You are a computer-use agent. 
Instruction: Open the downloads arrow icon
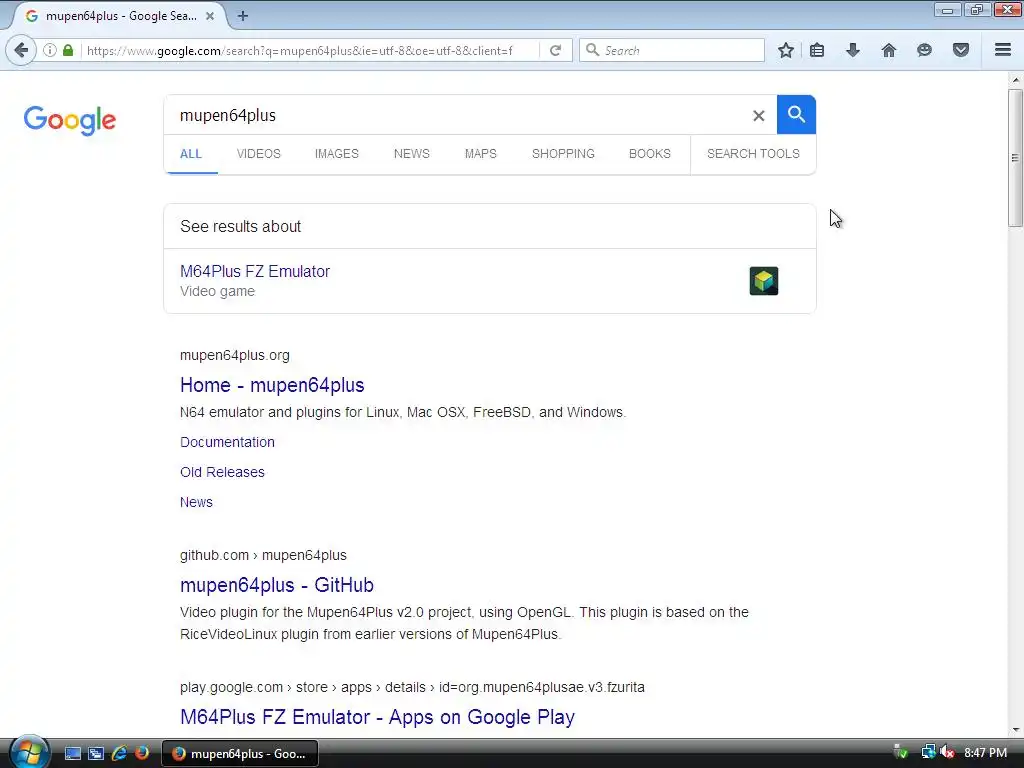[853, 50]
